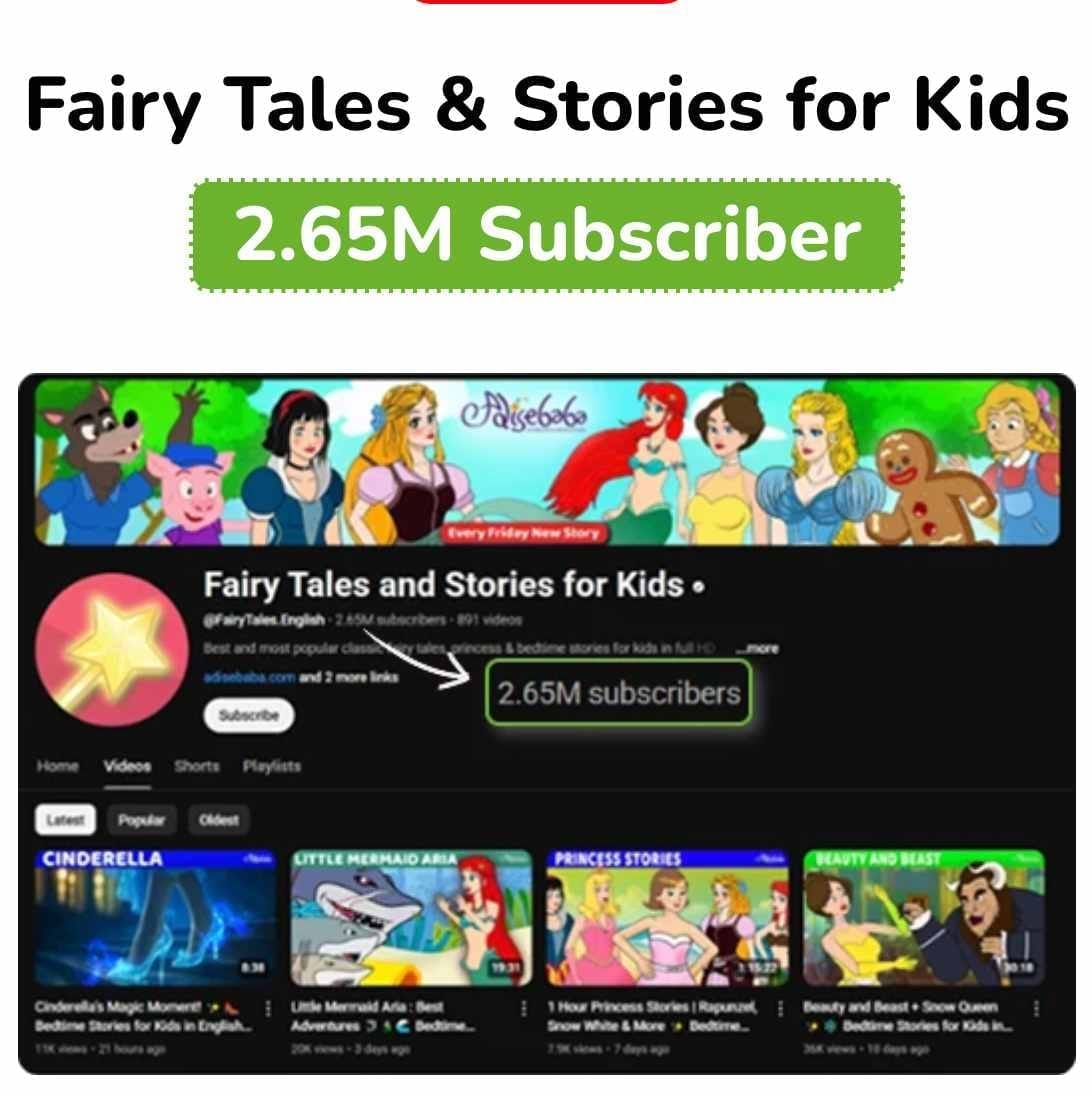
Task: Click the verified badge next to channel name
Action: click(x=698, y=587)
